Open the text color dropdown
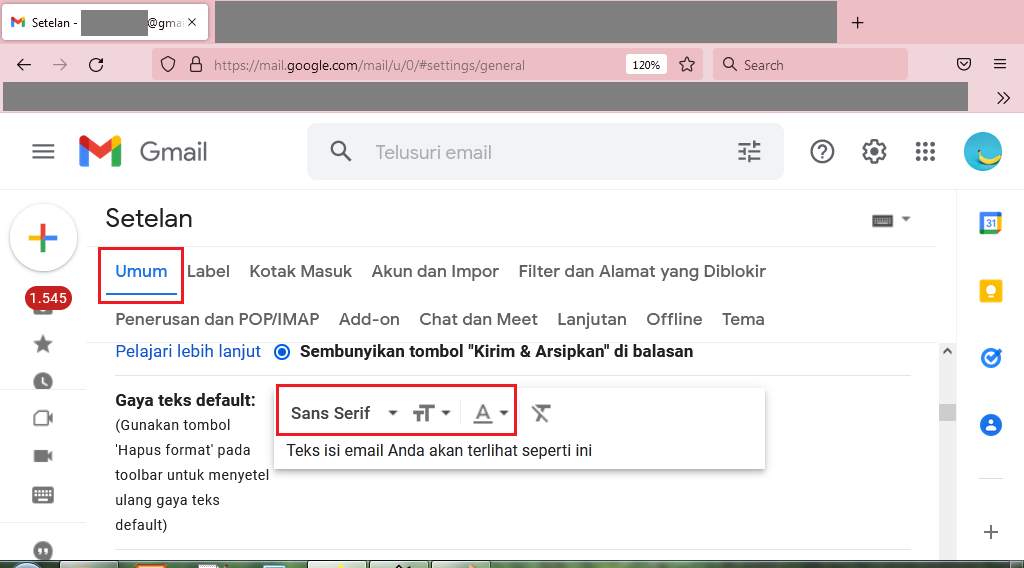The width and height of the screenshot is (1024, 568). [490, 413]
